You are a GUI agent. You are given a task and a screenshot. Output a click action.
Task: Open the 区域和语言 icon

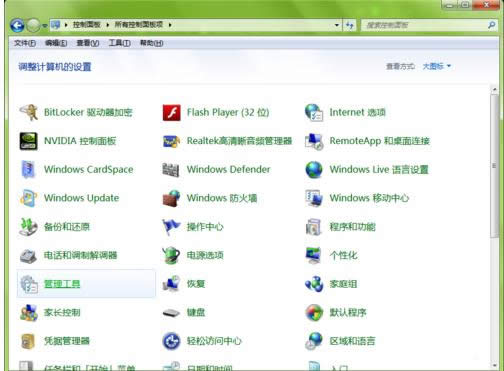pyautogui.click(x=314, y=341)
